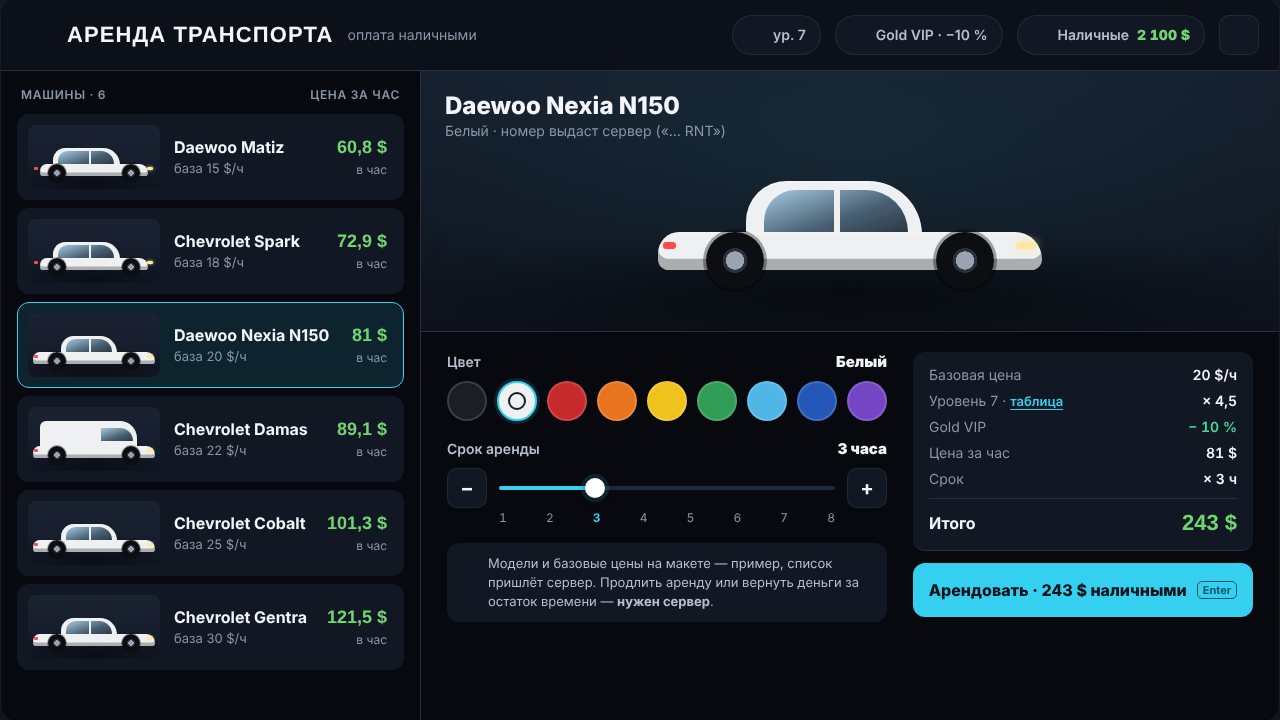1280x720 pixels.
Task: Click the "− 10 %" Gold VIP discount value
Action: pyautogui.click(x=1213, y=427)
